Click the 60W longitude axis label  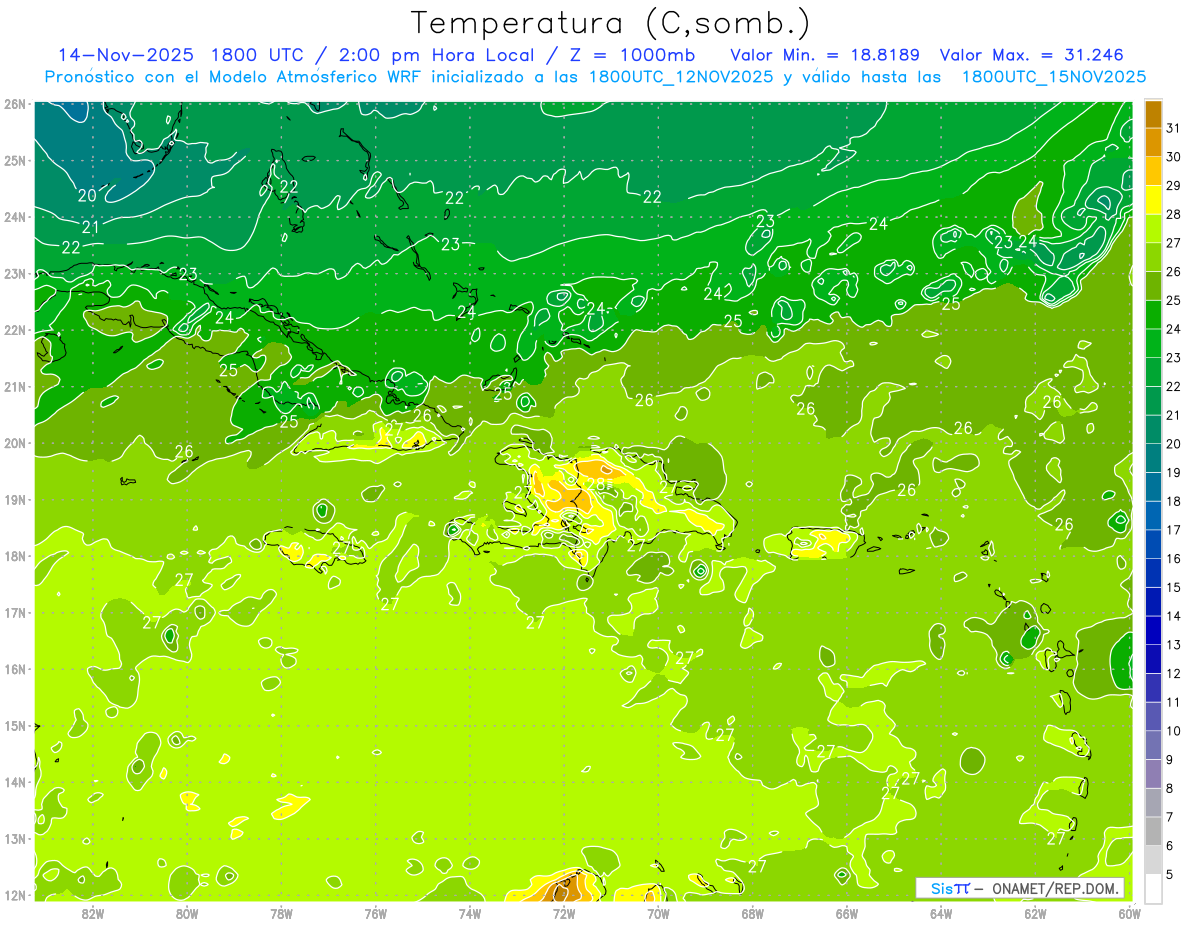(x=1129, y=913)
